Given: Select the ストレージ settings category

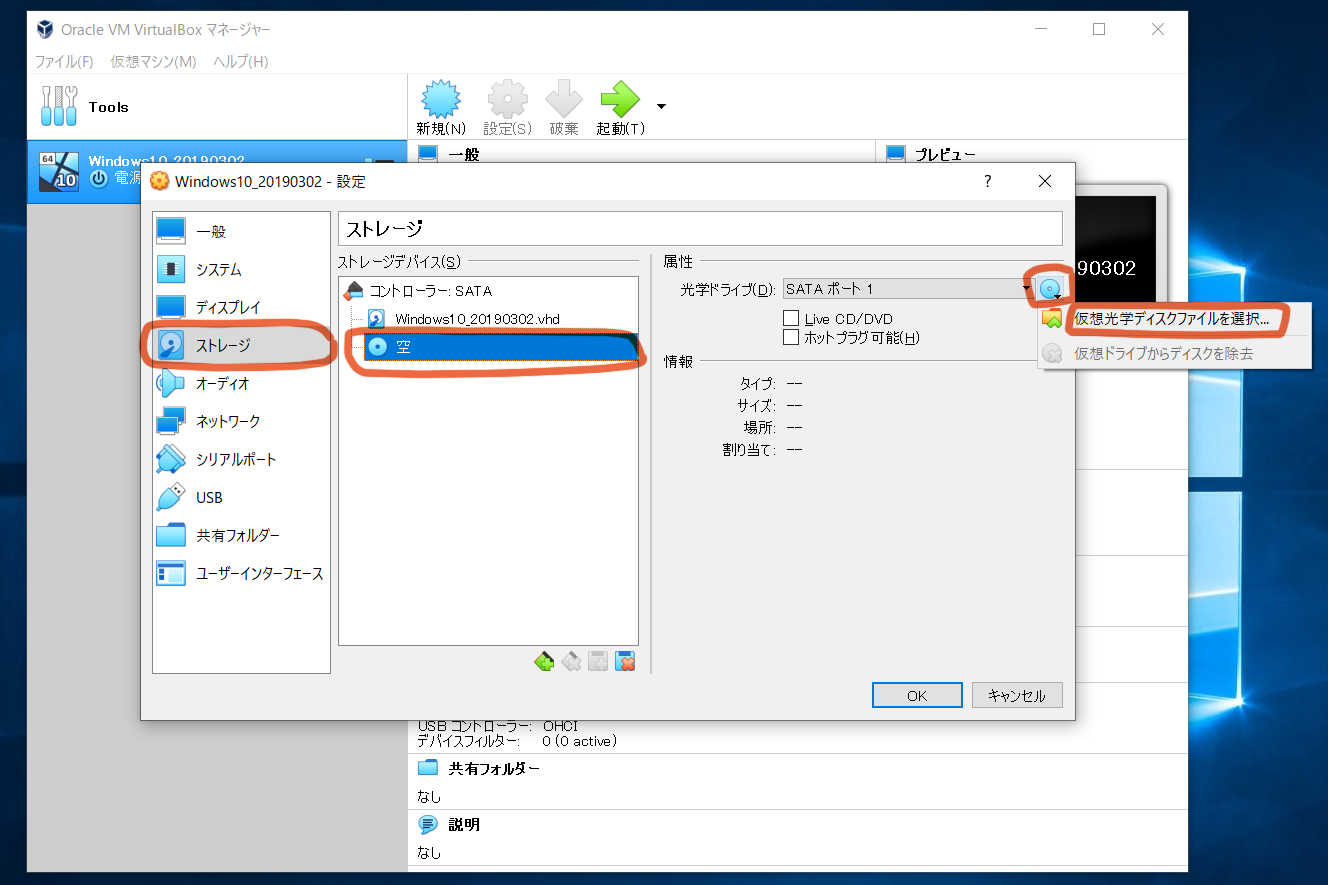Looking at the screenshot, I should (x=241, y=345).
